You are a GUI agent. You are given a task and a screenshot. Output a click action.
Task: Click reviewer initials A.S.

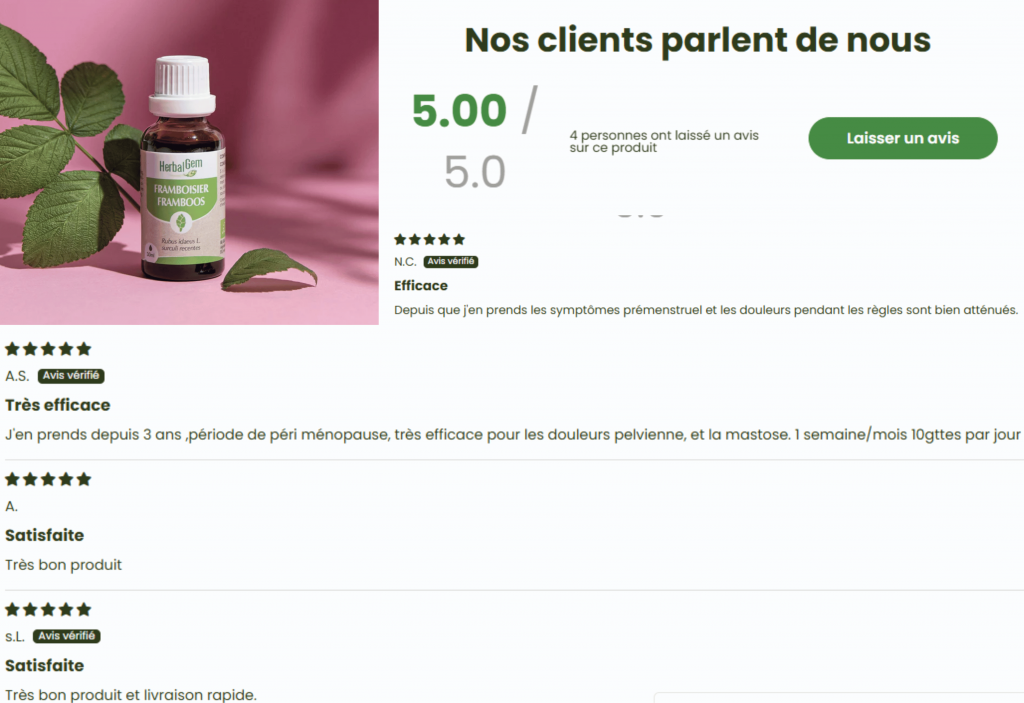click(x=17, y=376)
